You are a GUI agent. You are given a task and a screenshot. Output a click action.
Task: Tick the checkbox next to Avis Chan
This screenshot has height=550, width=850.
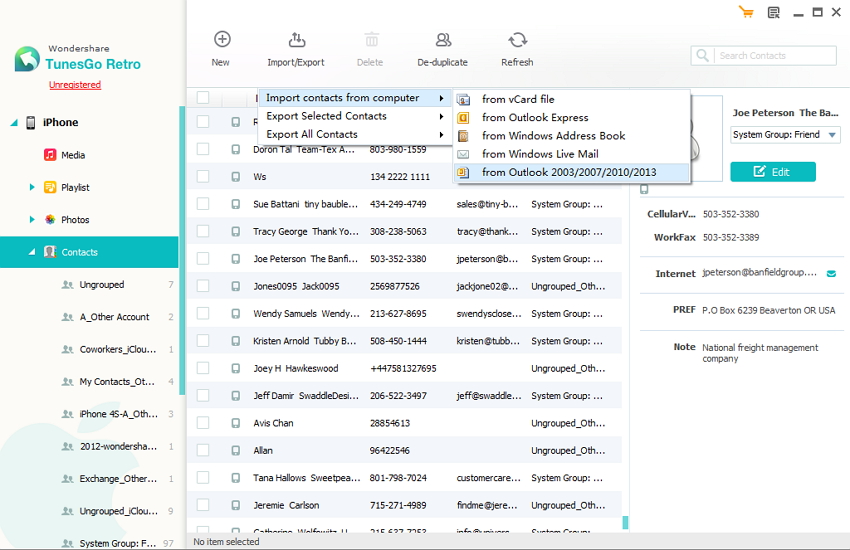point(203,423)
